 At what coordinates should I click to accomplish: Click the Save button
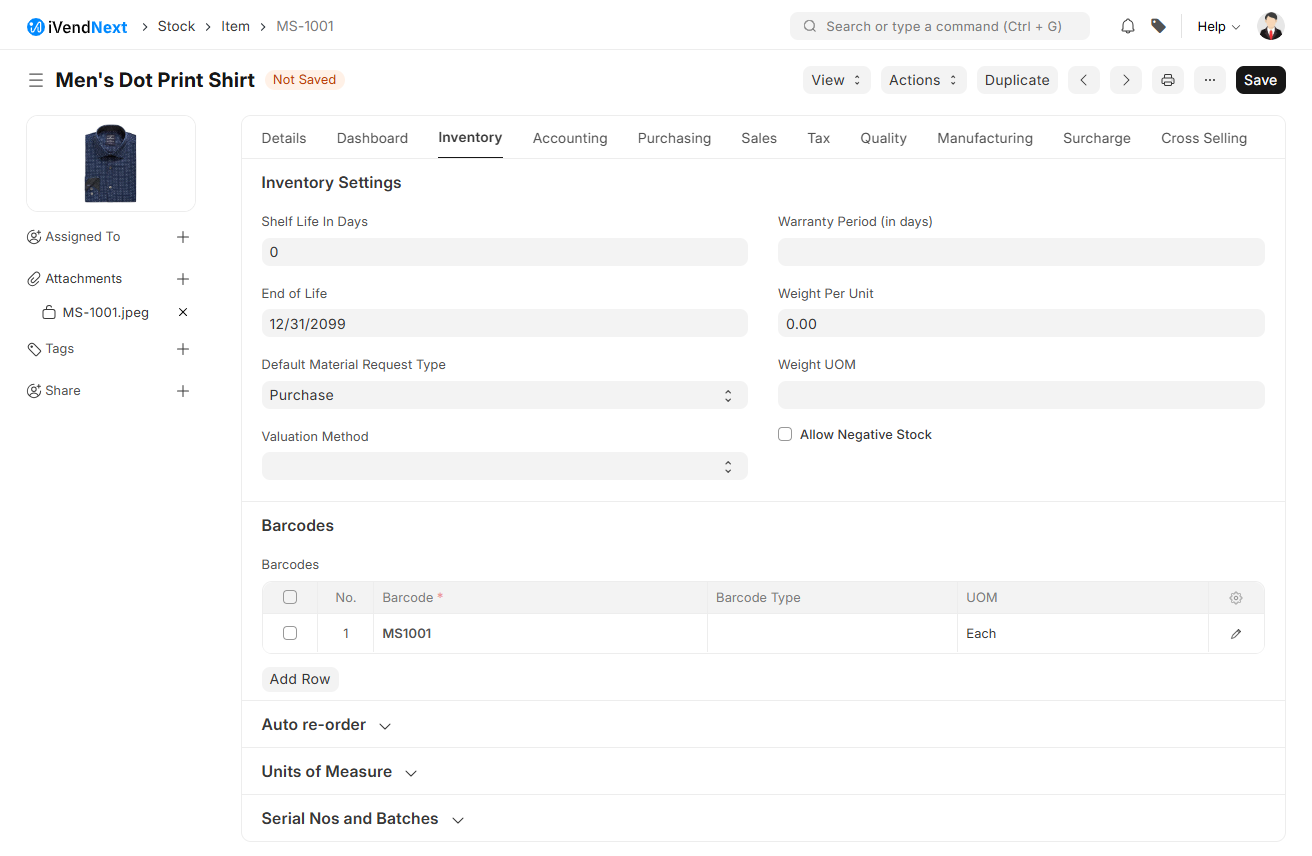tap(1261, 80)
